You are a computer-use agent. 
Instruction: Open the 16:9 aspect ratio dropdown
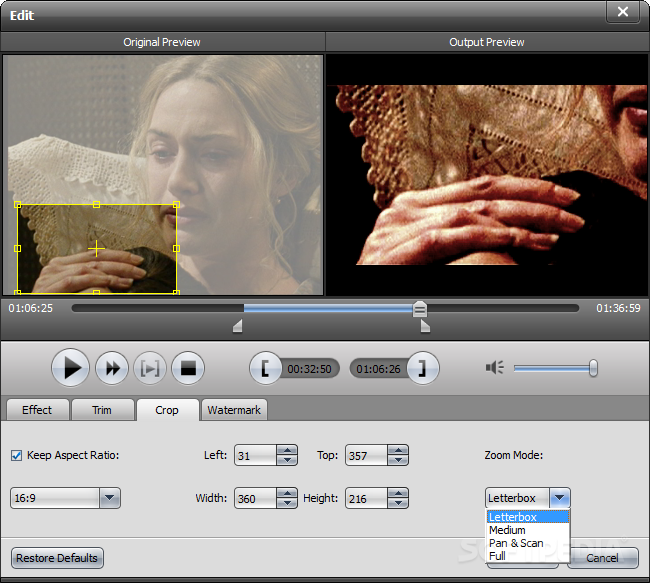point(110,498)
